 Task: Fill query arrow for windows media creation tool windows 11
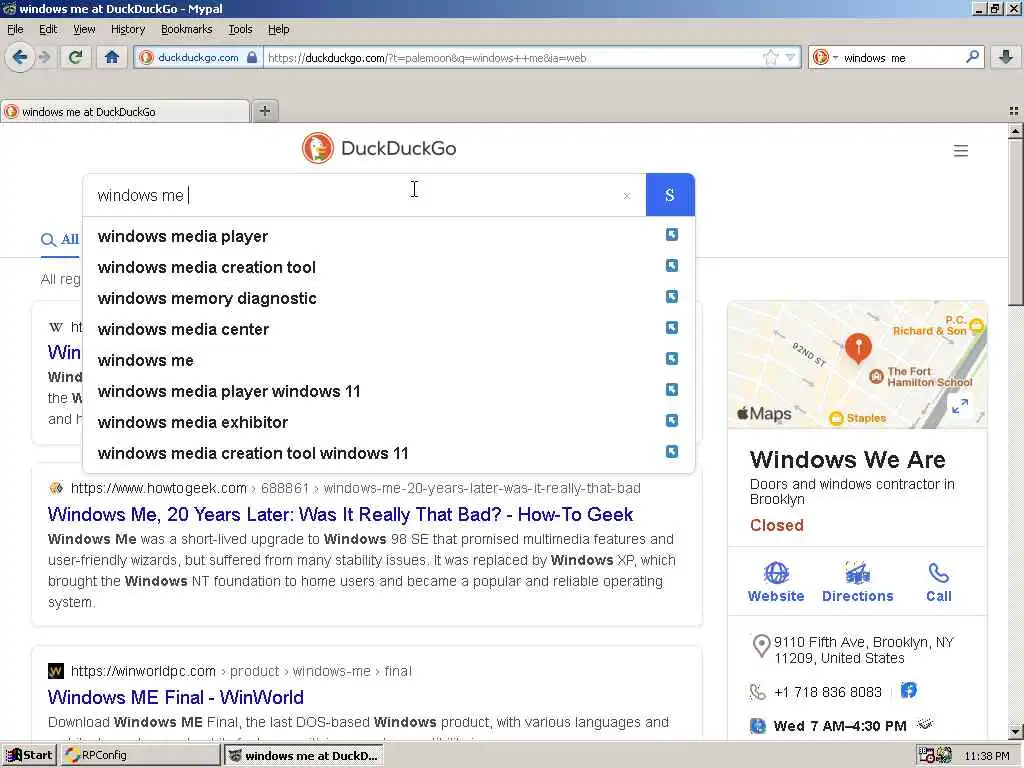pyautogui.click(x=671, y=451)
